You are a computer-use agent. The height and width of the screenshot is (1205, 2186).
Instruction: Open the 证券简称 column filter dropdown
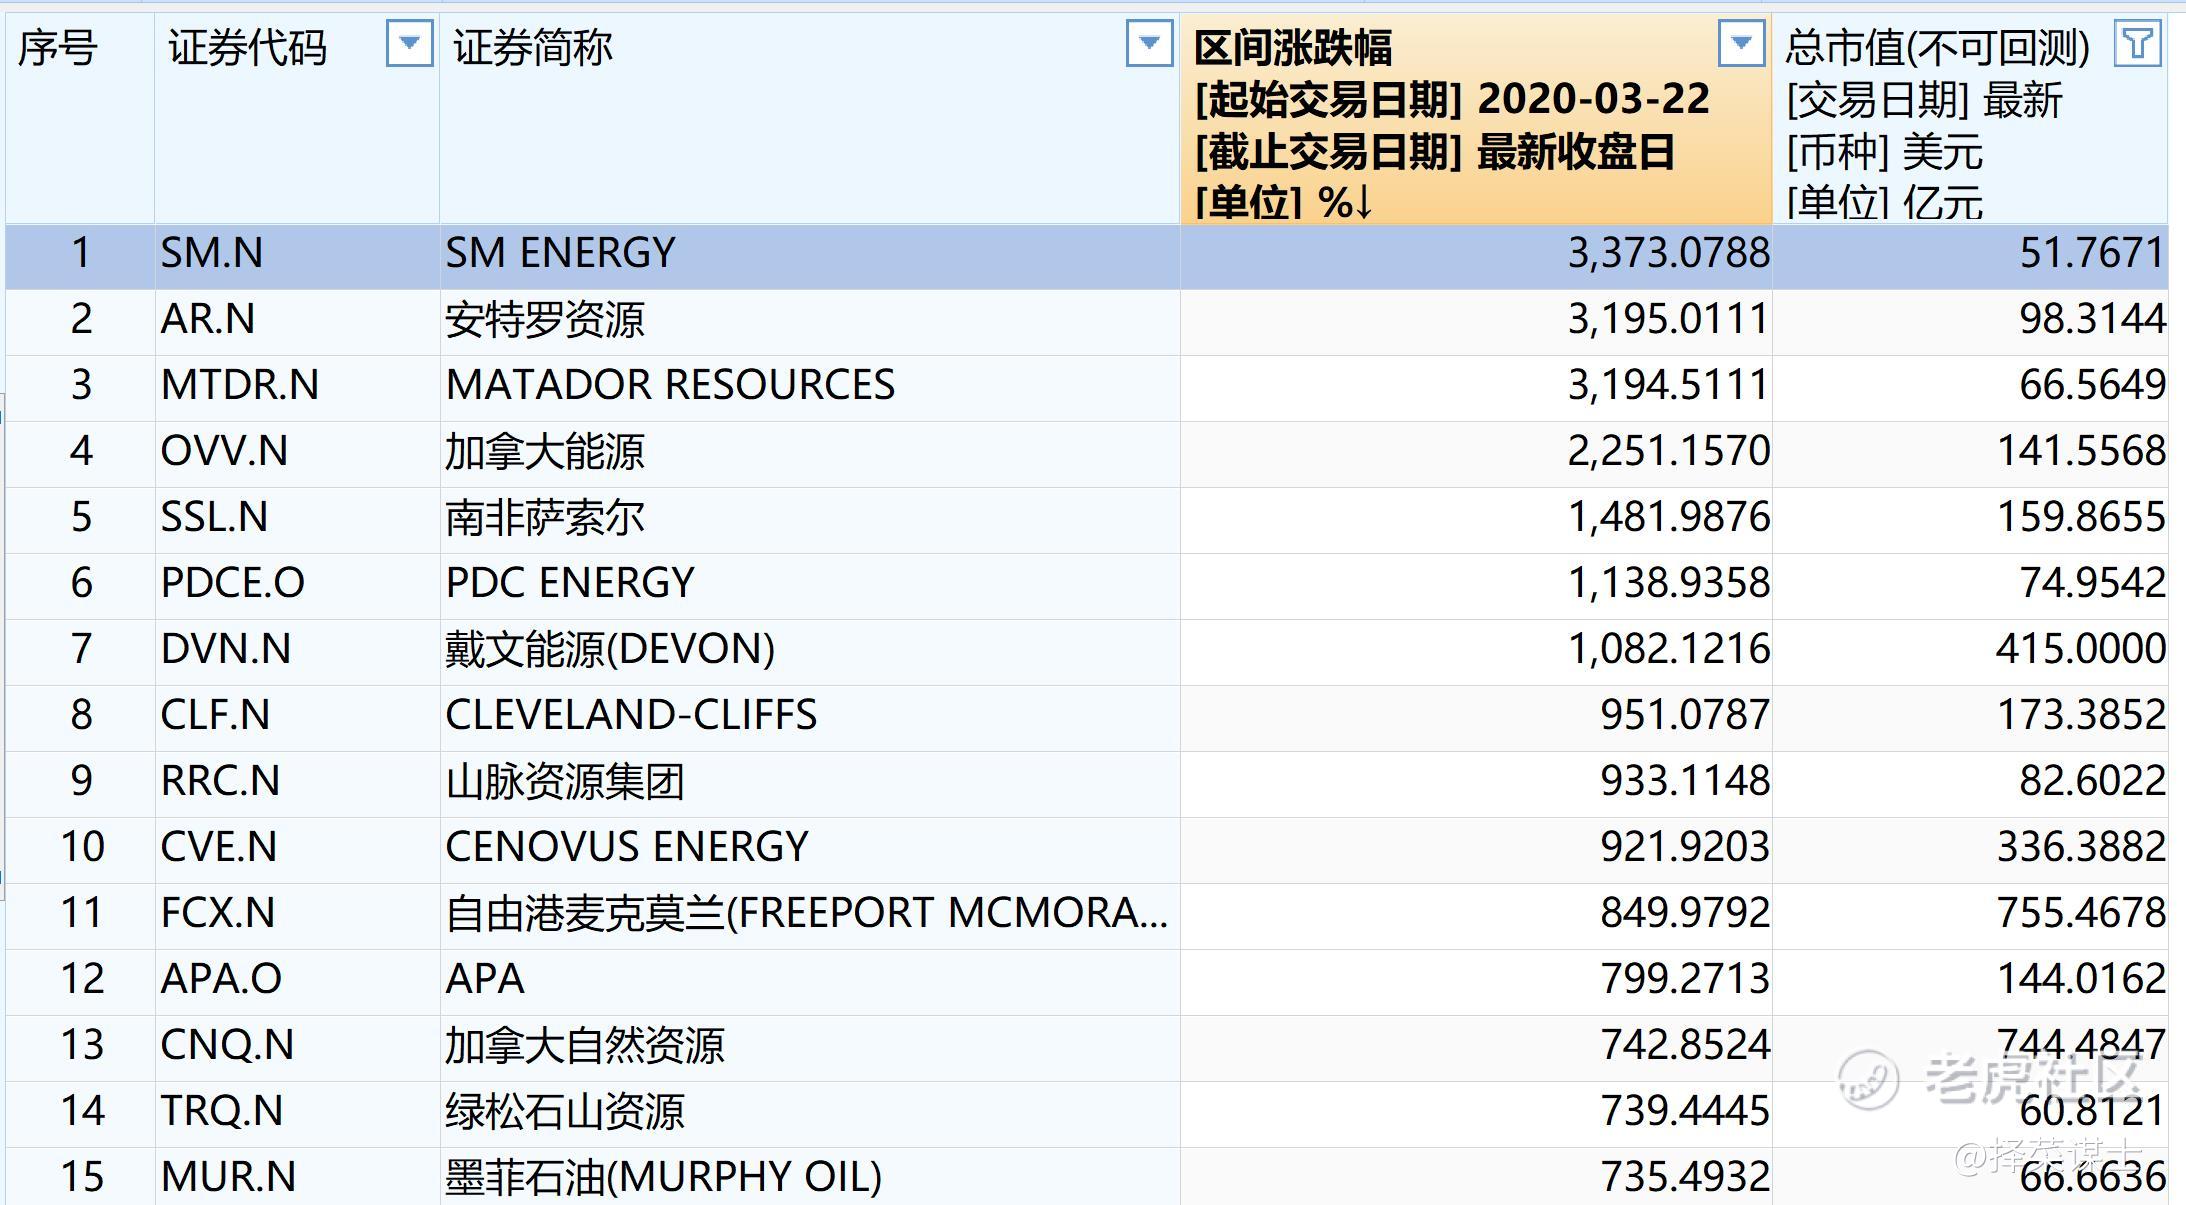pyautogui.click(x=1149, y=44)
